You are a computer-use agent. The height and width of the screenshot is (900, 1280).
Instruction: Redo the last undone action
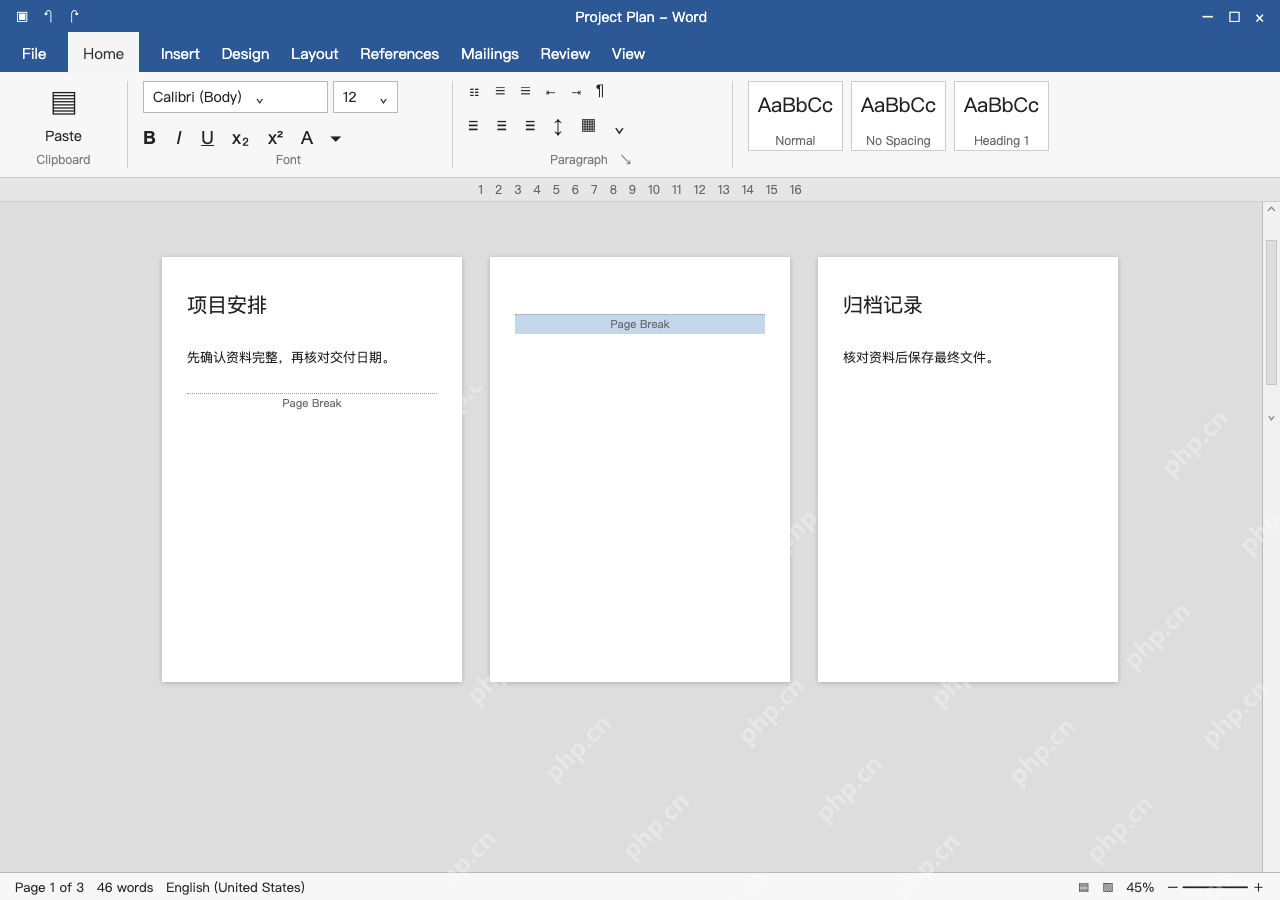tap(74, 17)
